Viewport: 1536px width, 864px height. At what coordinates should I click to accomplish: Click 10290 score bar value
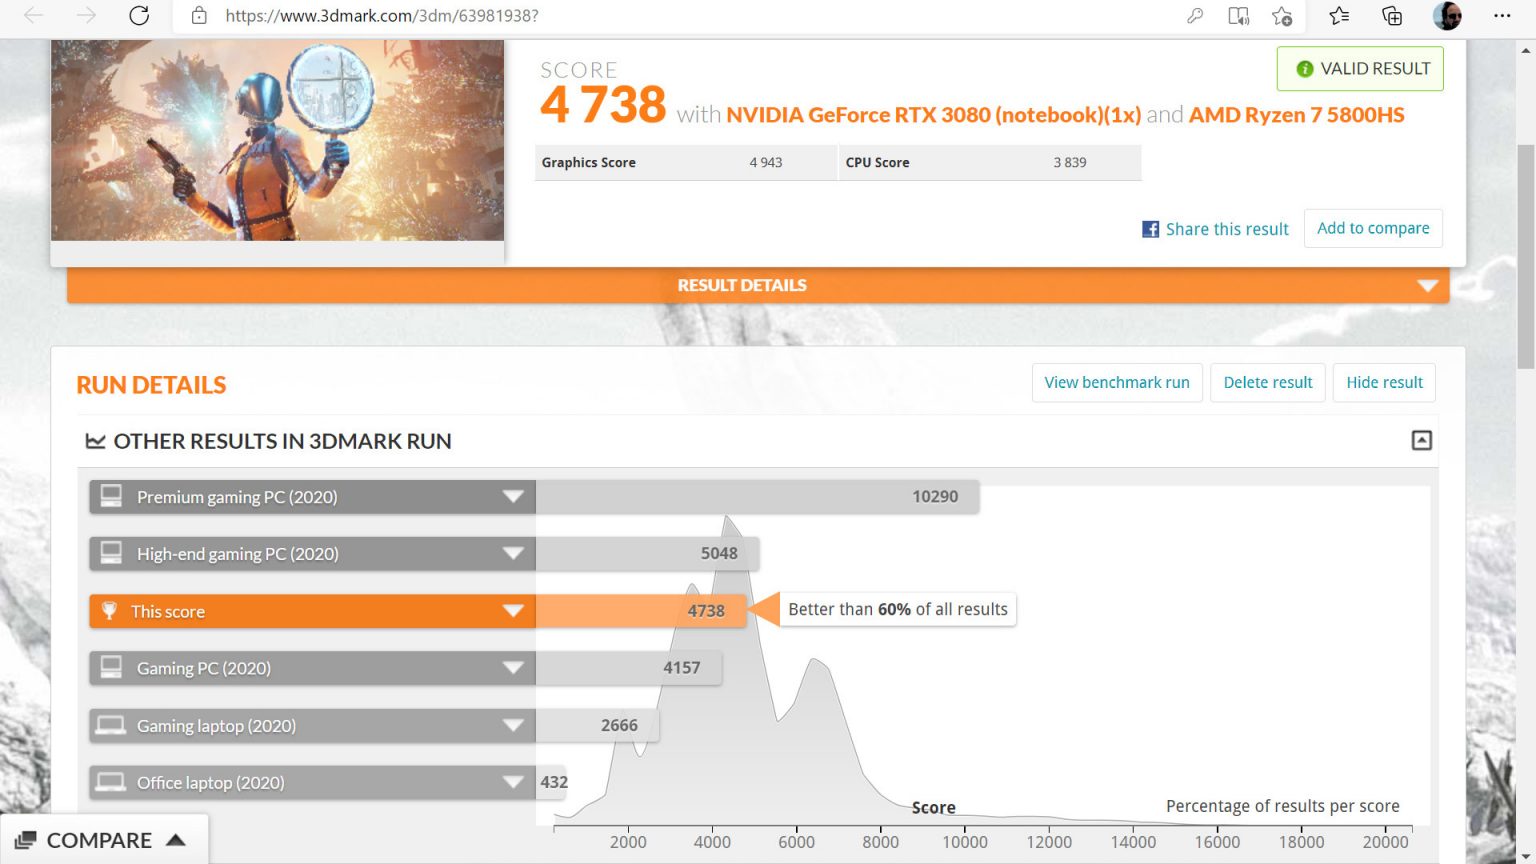[x=935, y=497]
